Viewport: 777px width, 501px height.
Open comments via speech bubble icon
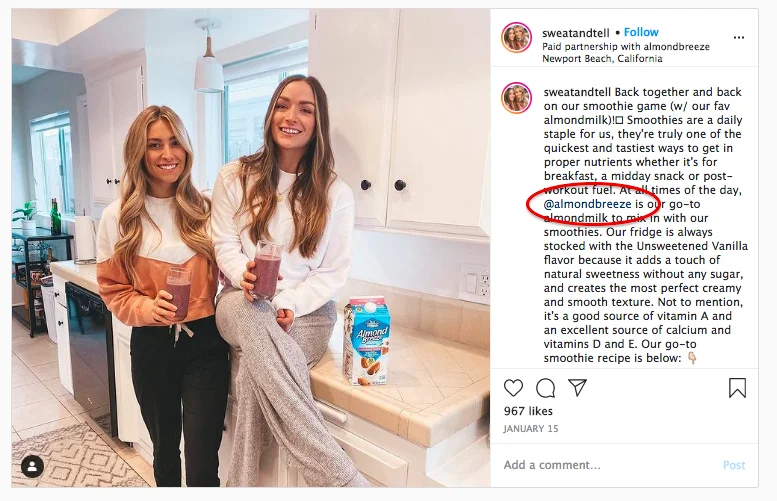point(546,388)
